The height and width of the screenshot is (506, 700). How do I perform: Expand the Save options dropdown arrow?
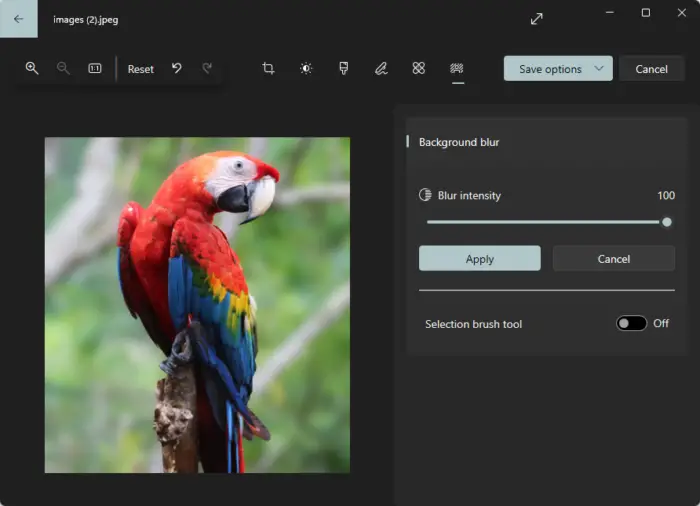click(599, 68)
